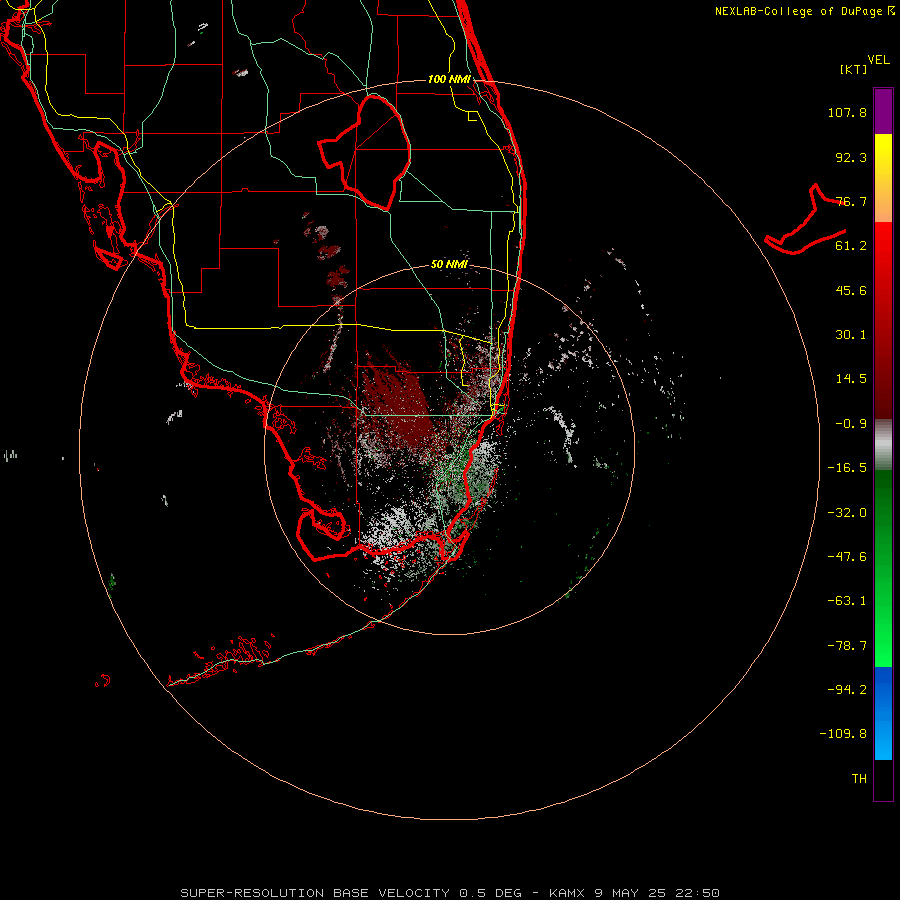Click the -63.1 velocity scale value
Viewport: 900px width, 900px height.
point(847,601)
